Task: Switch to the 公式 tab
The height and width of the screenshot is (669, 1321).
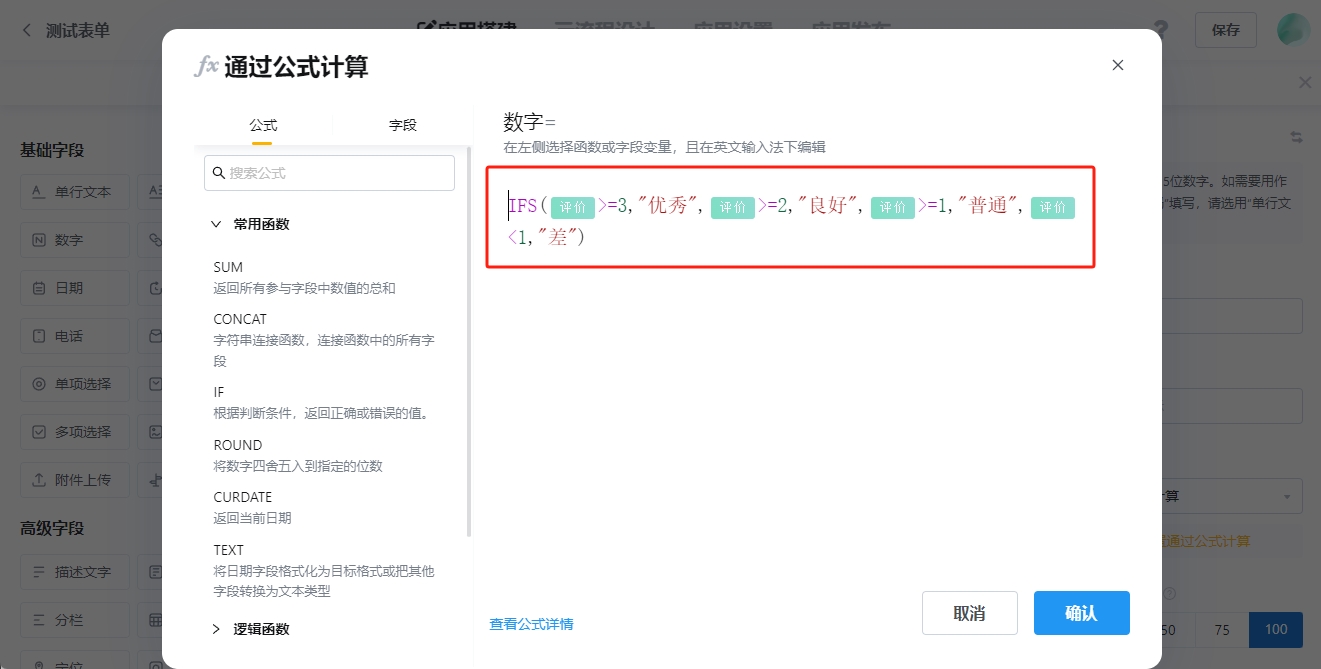Action: tap(263, 125)
